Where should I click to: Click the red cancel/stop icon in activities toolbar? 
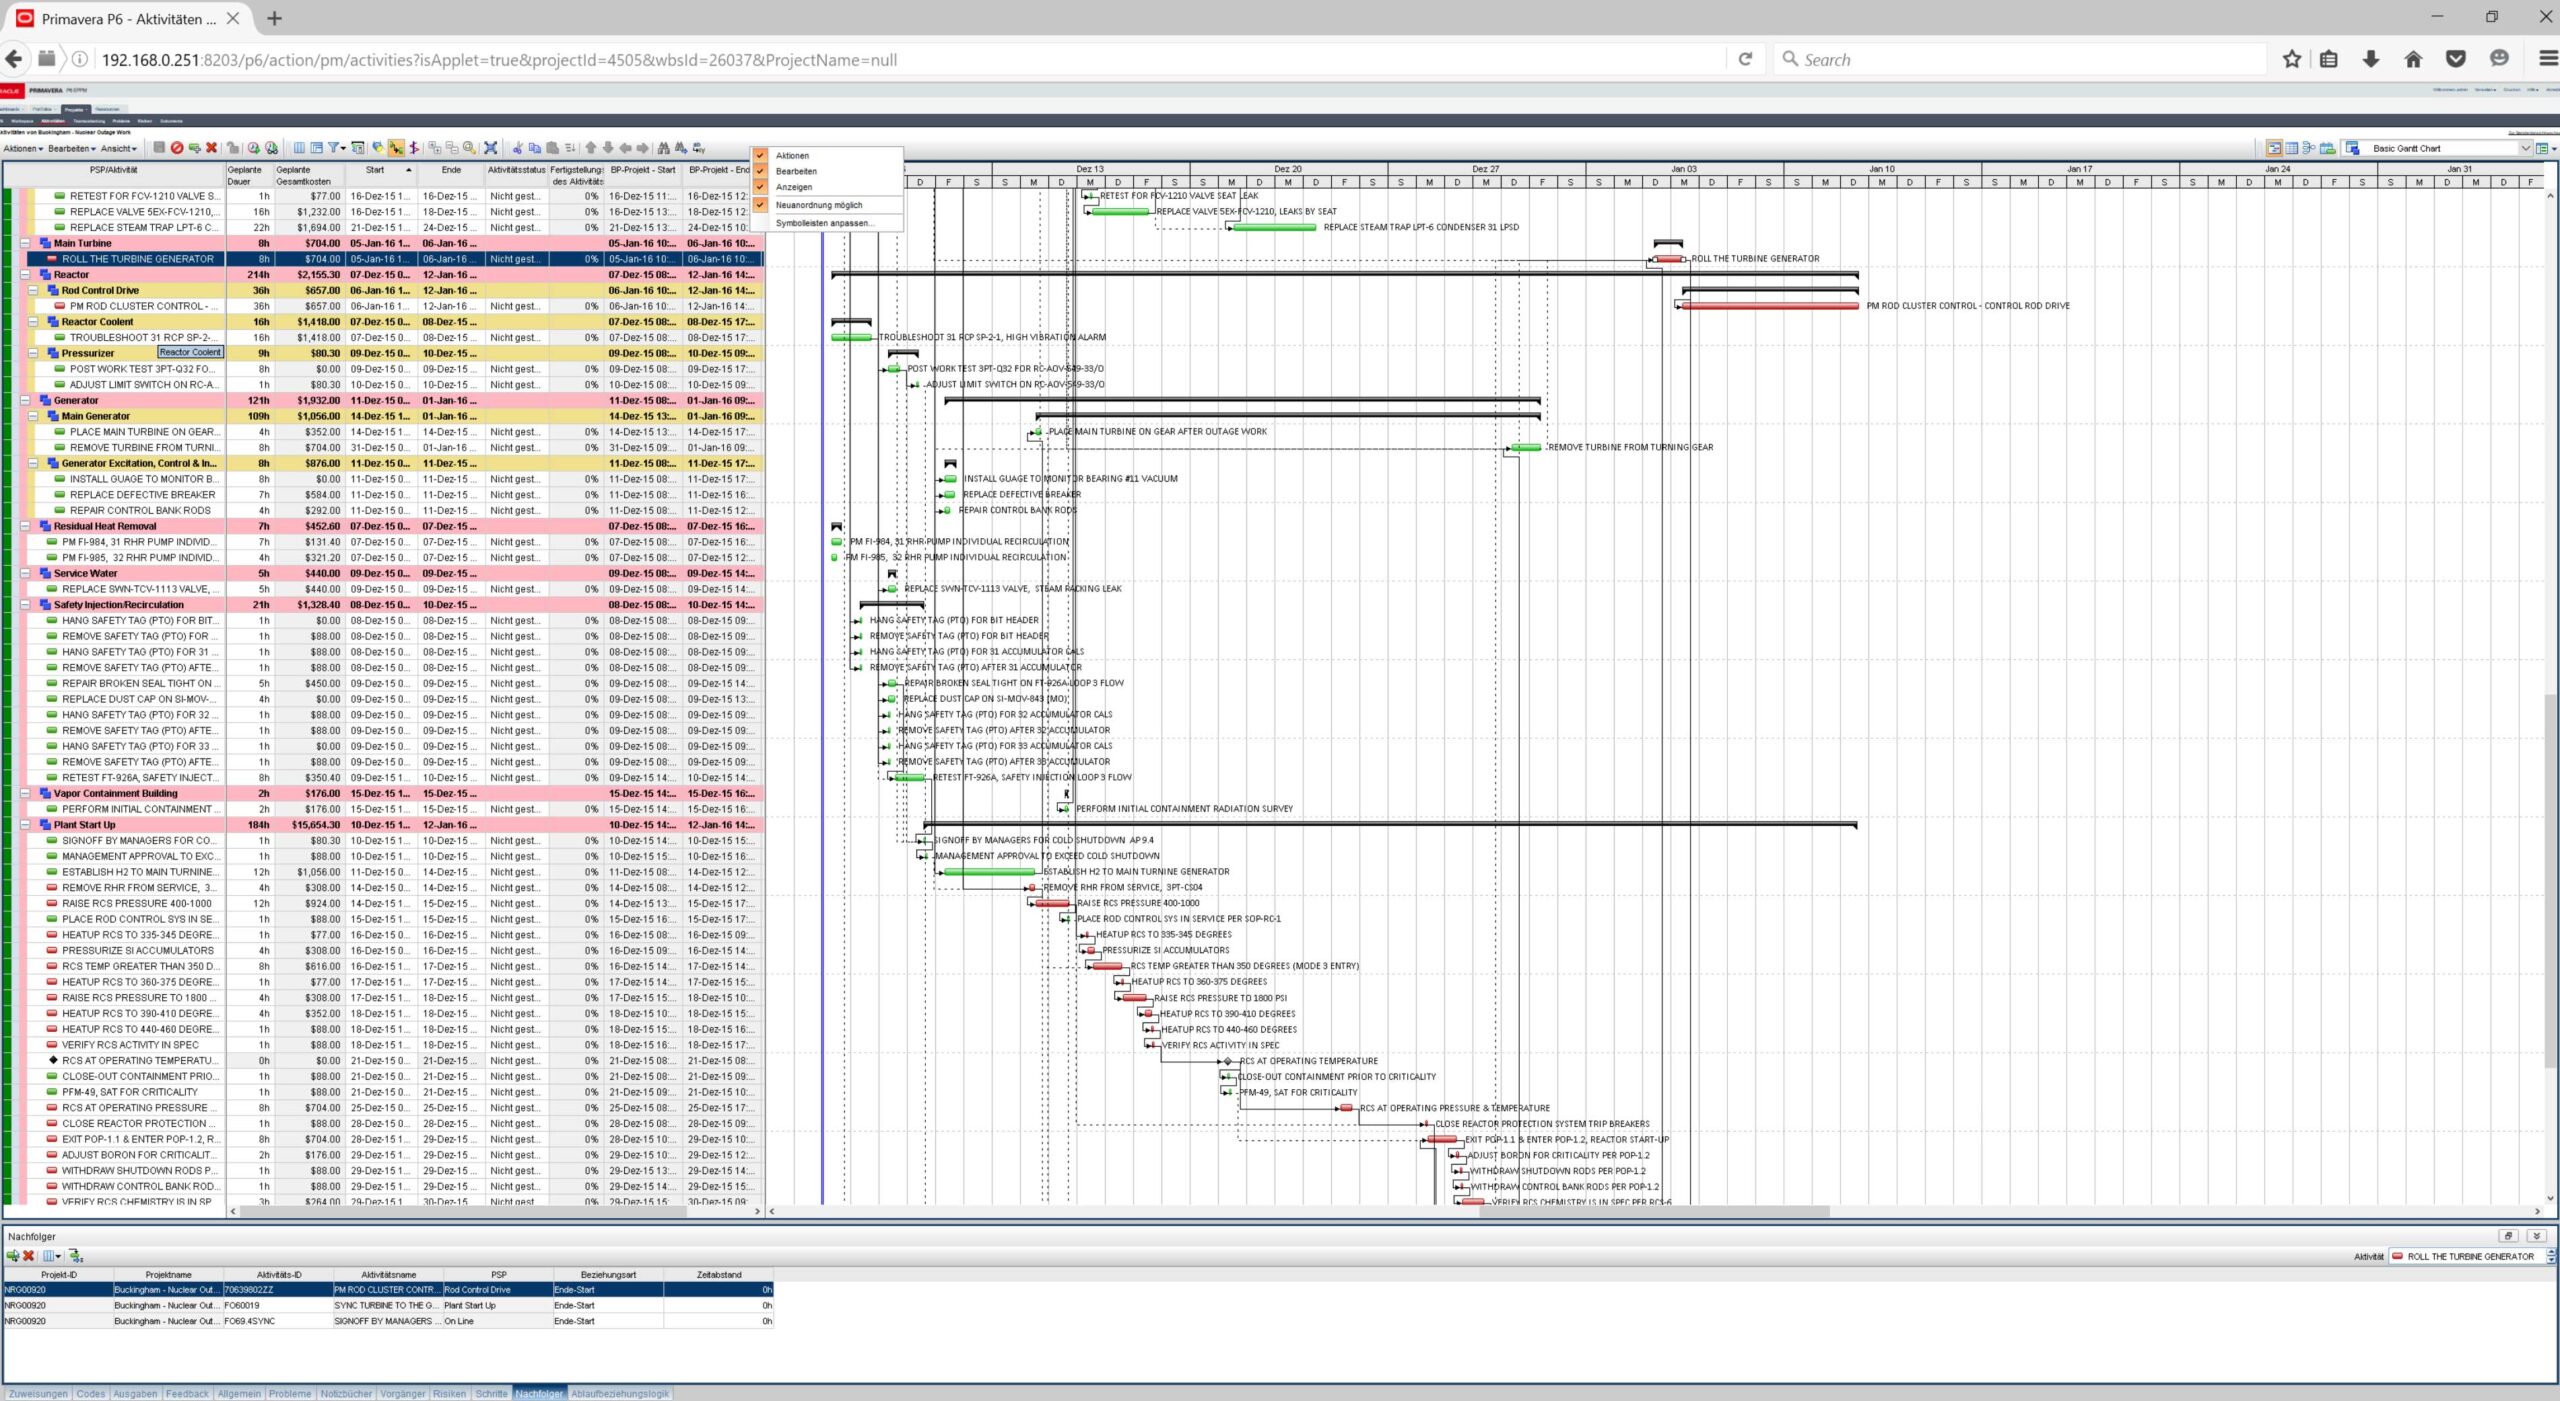[177, 148]
